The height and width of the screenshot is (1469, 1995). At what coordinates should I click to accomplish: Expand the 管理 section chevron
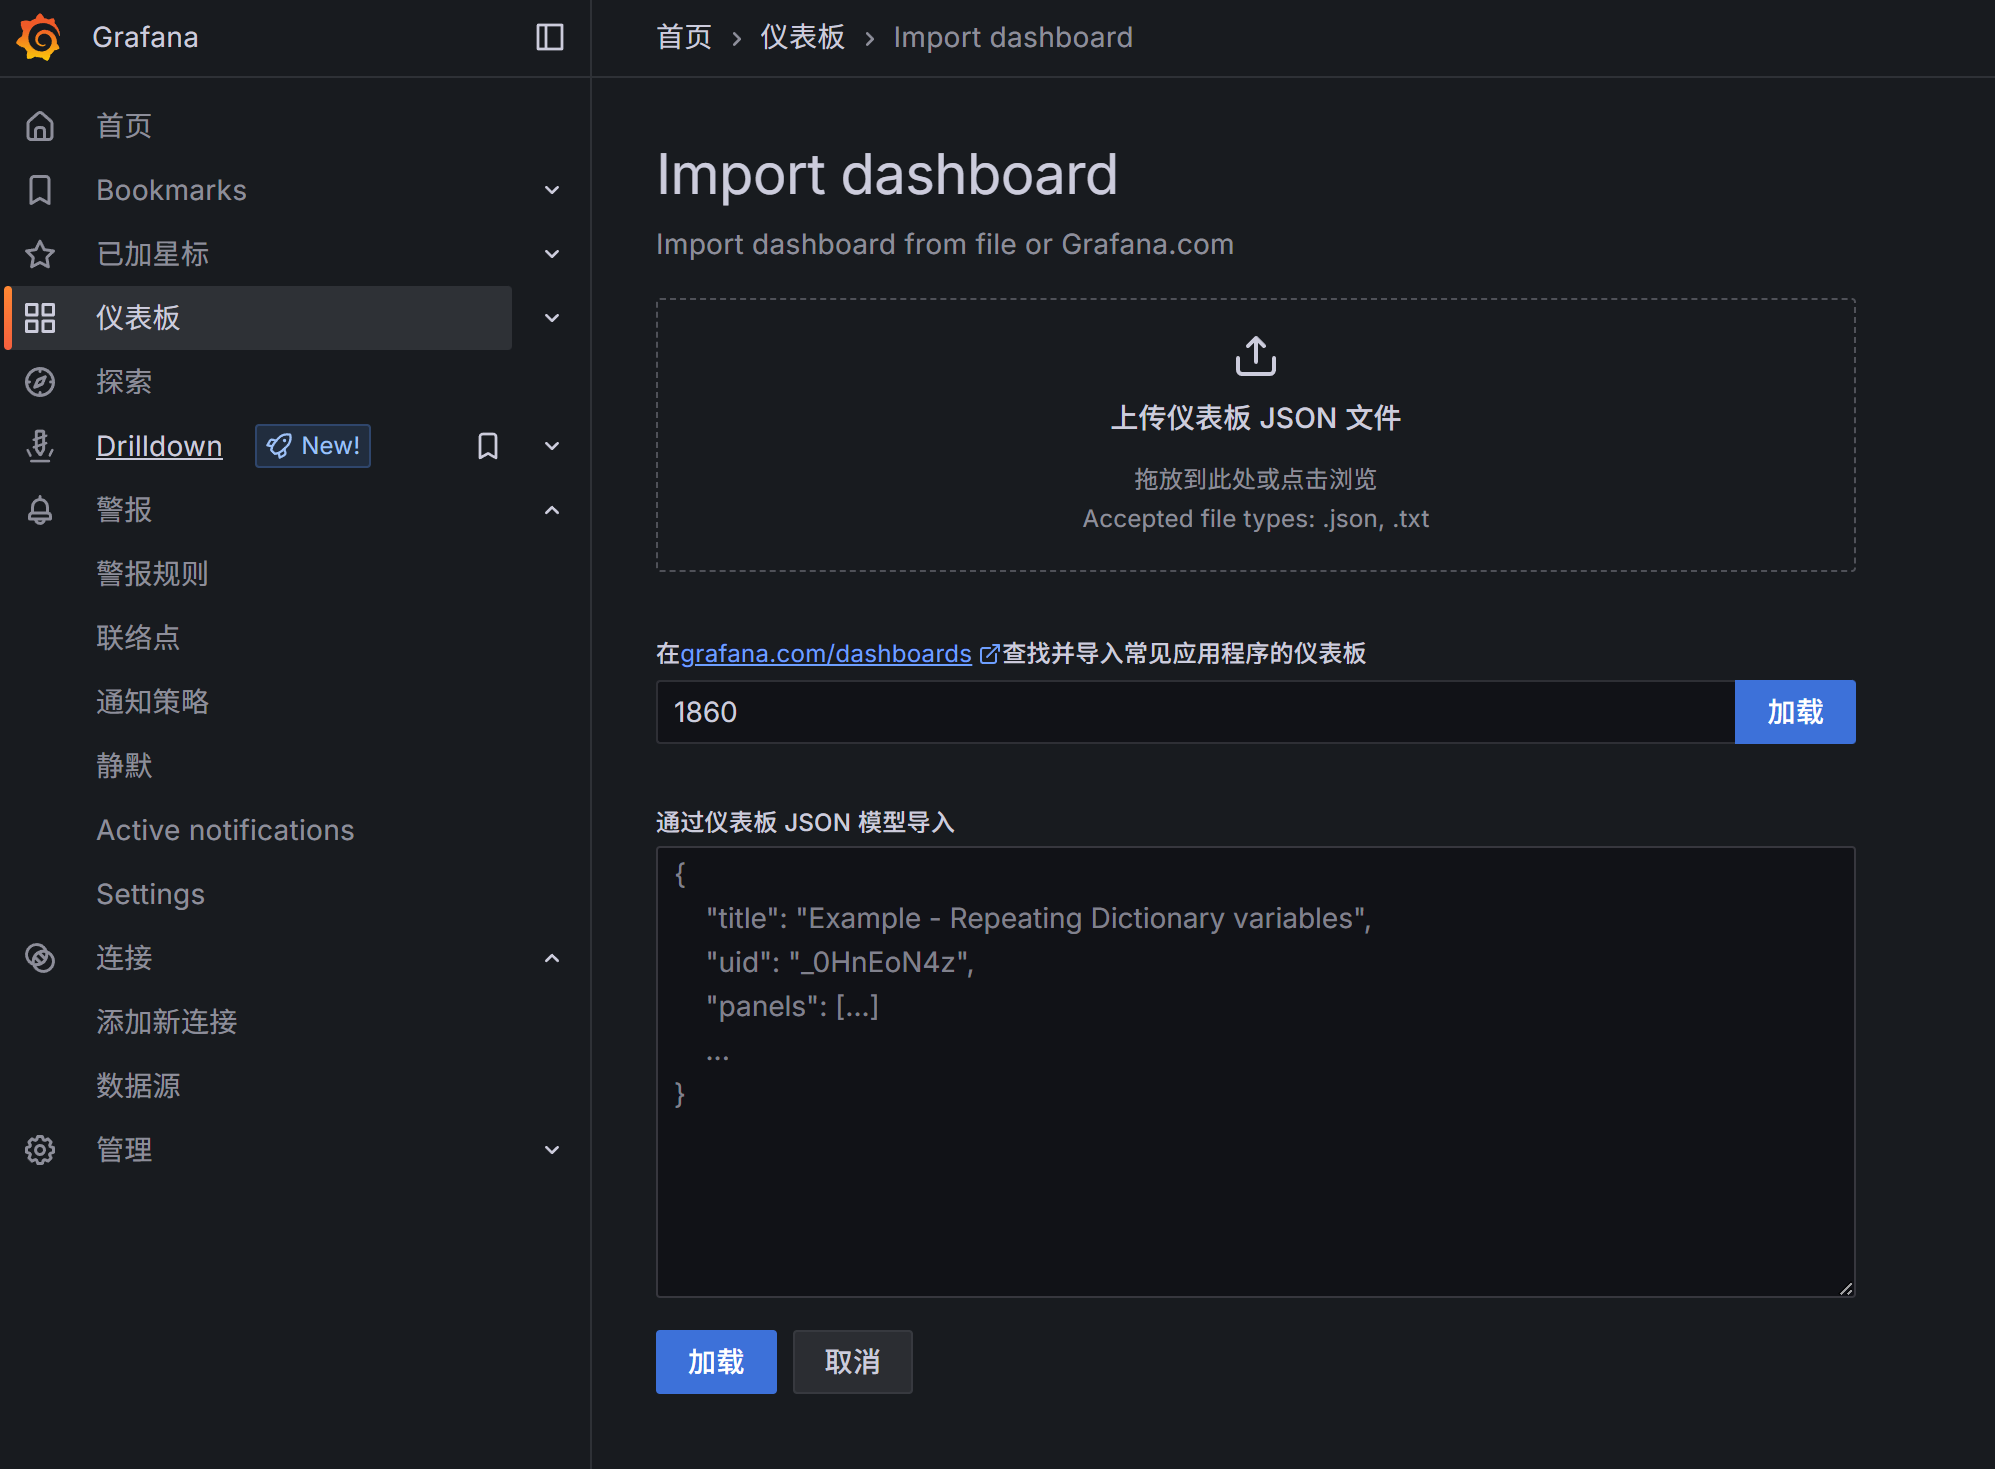pyautogui.click(x=552, y=1150)
